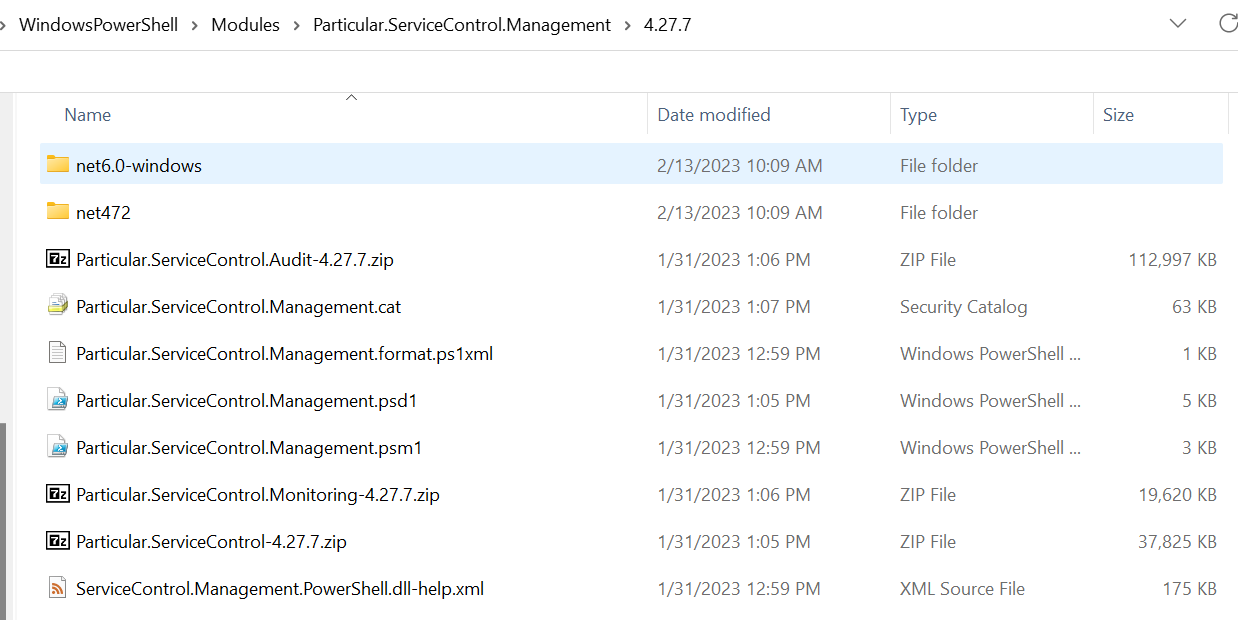1238x620 pixels.
Task: Click the security catalog icon for the .cat file
Action: [57, 305]
